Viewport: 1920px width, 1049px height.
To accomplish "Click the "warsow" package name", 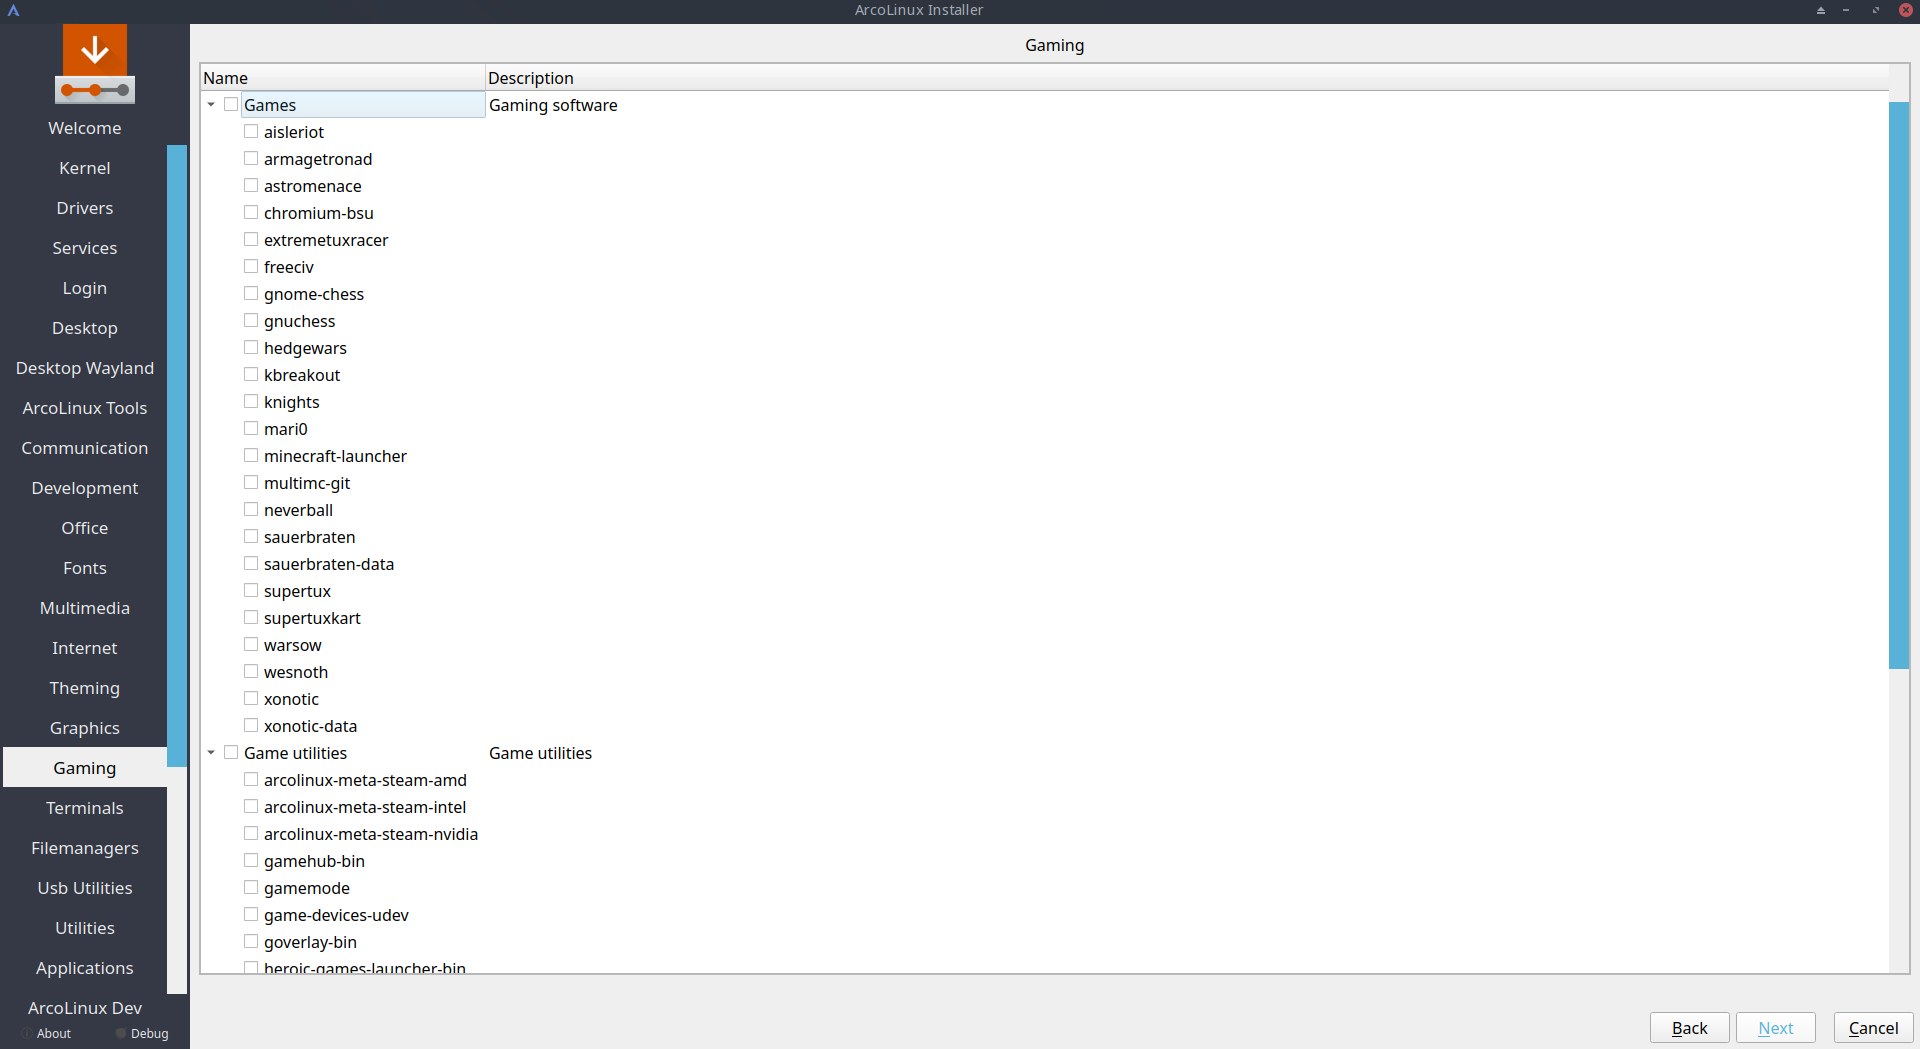I will (x=293, y=645).
